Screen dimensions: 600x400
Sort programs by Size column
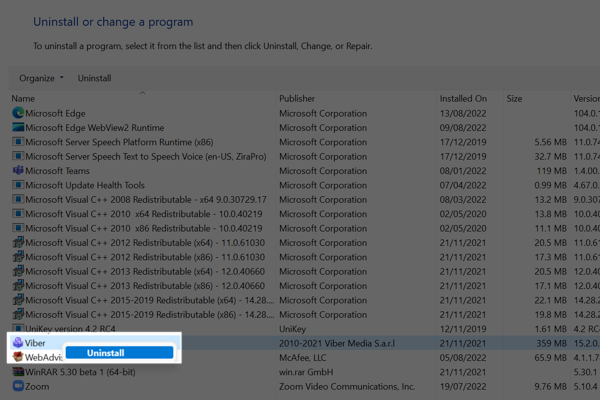pyautogui.click(x=514, y=98)
